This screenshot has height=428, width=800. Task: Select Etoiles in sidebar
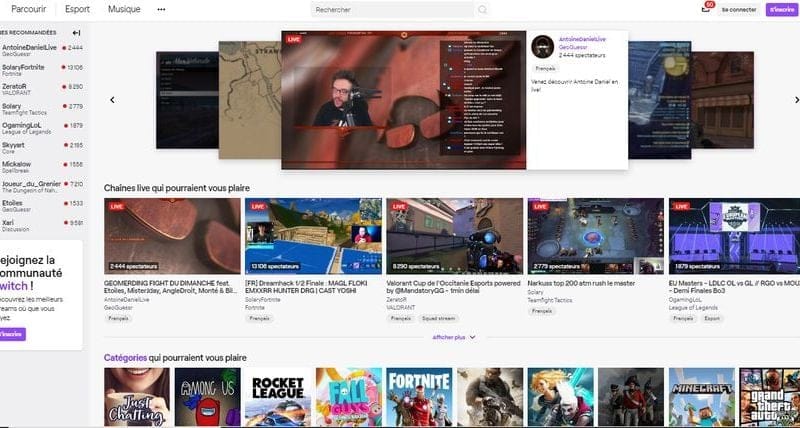tap(42, 206)
